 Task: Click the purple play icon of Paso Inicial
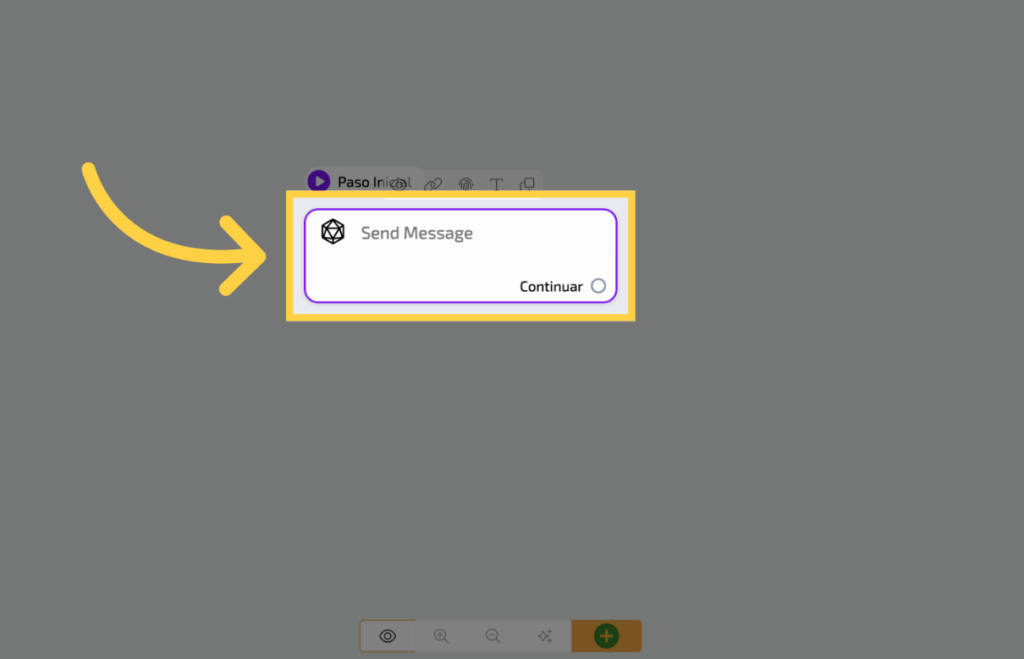coord(319,181)
